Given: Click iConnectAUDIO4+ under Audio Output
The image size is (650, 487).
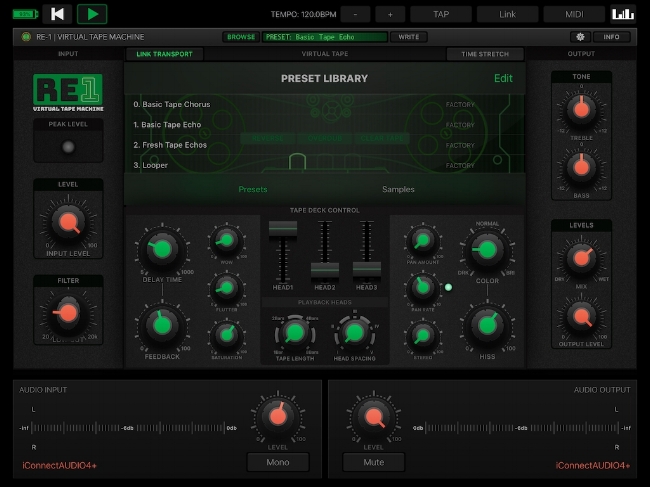Looking at the screenshot, I should pyautogui.click(x=593, y=465).
